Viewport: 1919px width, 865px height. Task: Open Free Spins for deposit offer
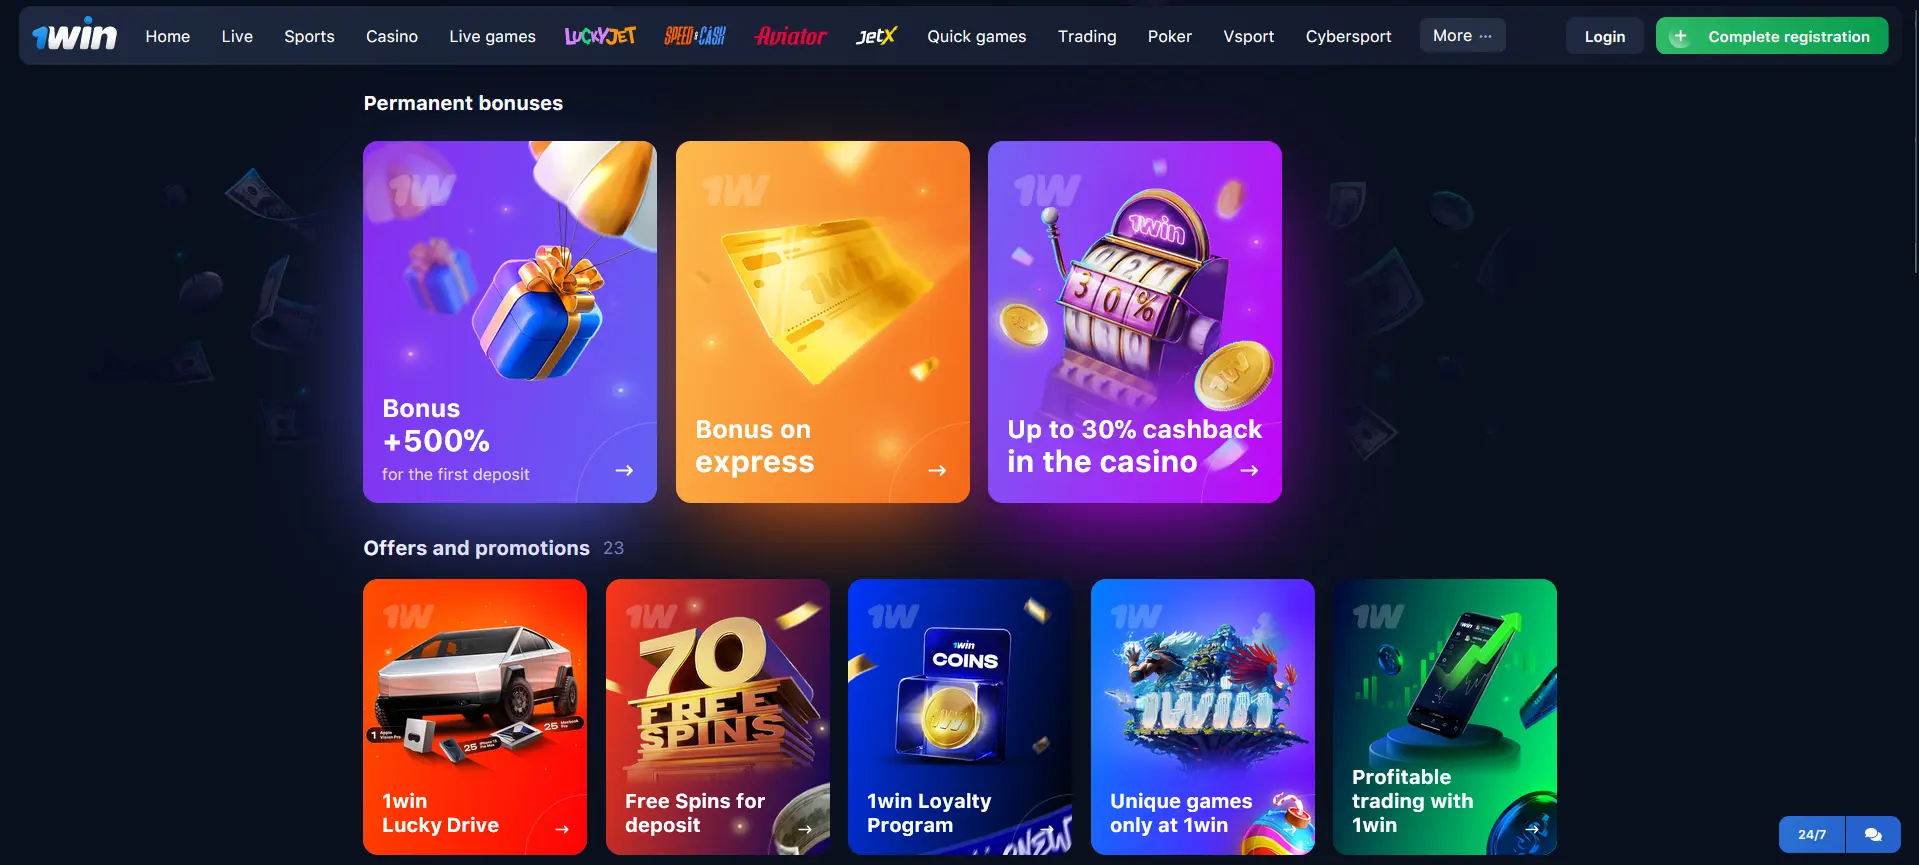click(718, 717)
